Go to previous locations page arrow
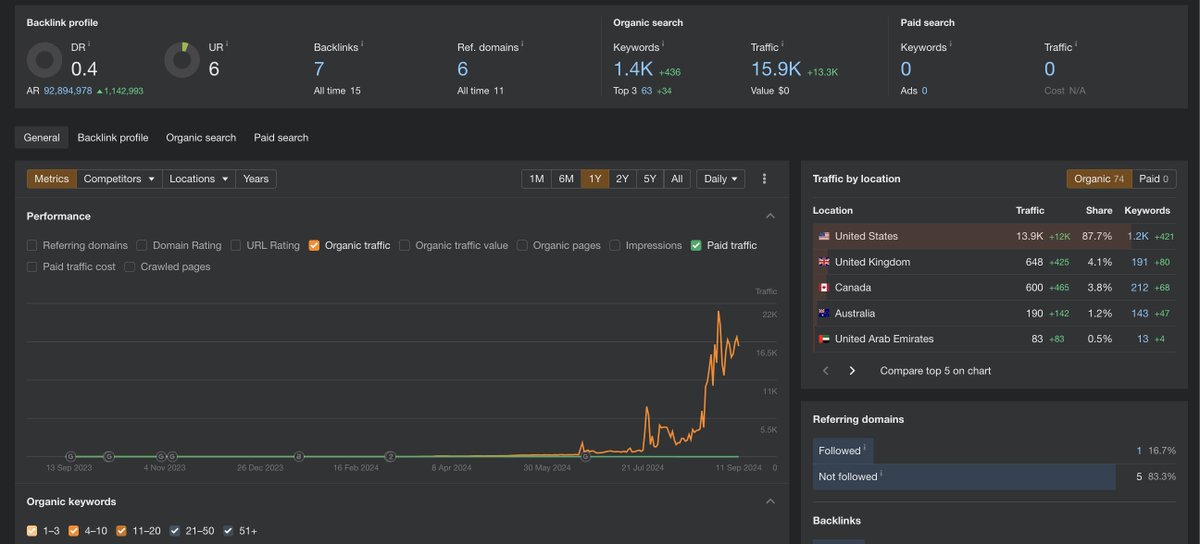Image resolution: width=1200 pixels, height=544 pixels. (x=826, y=371)
